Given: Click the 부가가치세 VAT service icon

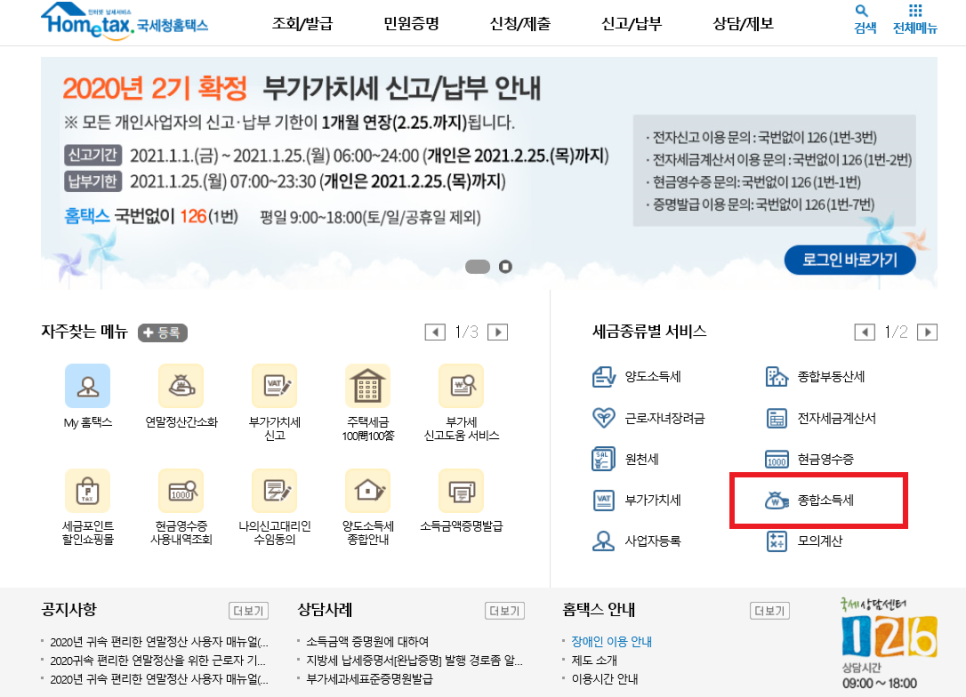Looking at the screenshot, I should (603, 500).
